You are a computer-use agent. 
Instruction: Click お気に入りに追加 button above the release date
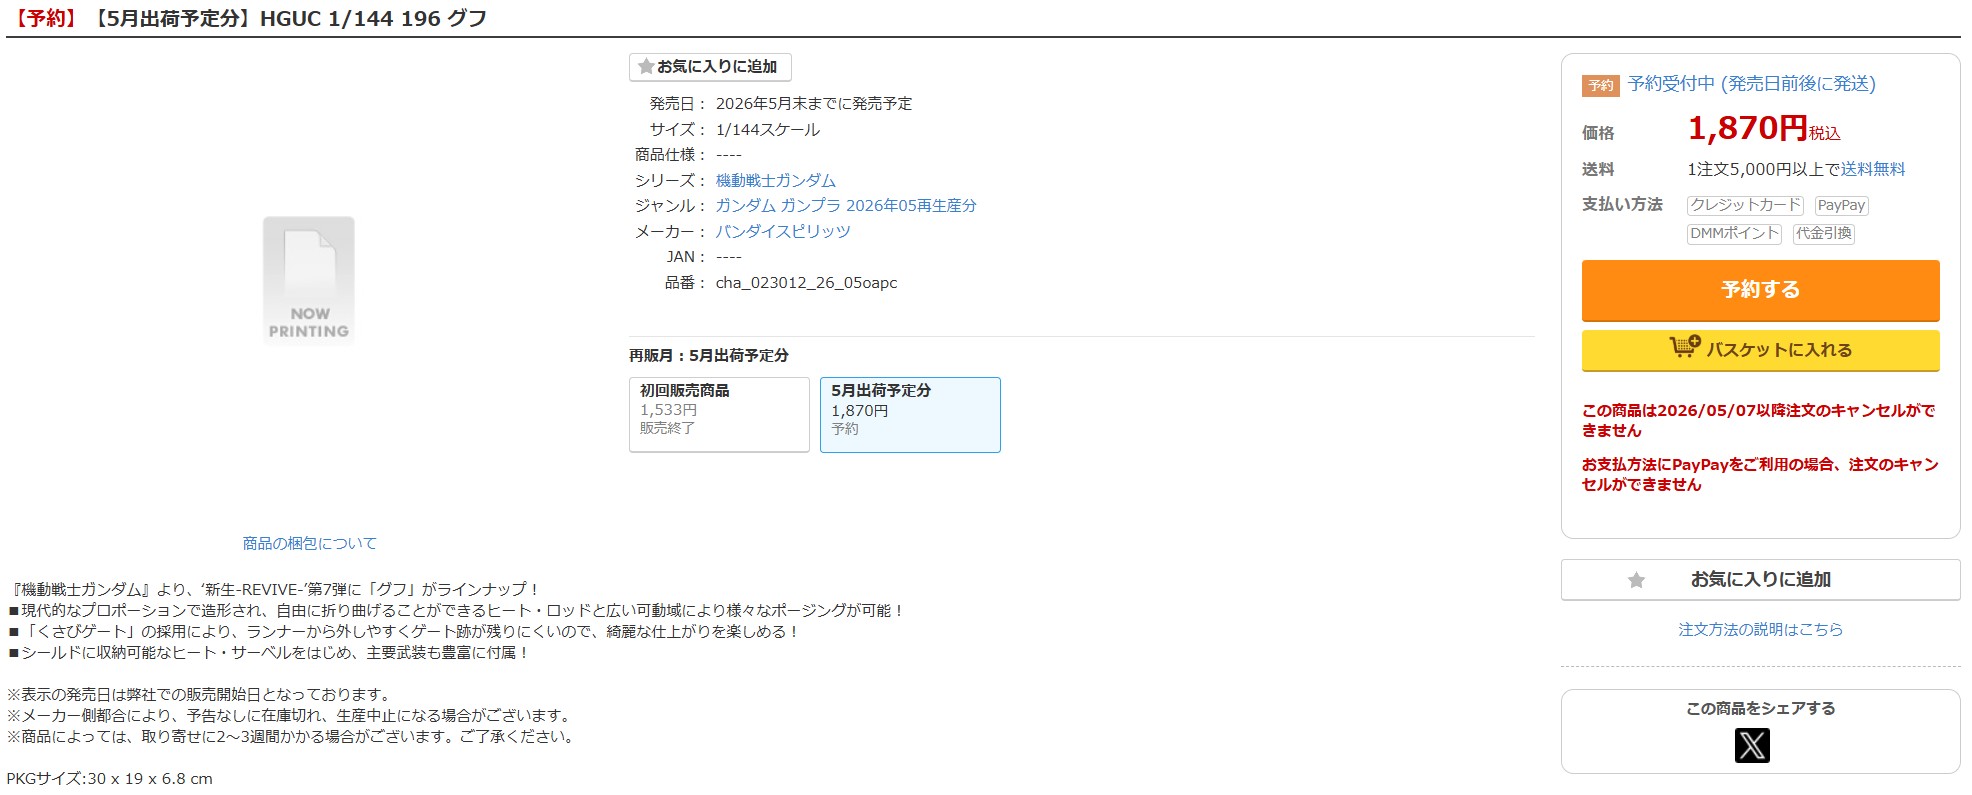click(x=710, y=67)
